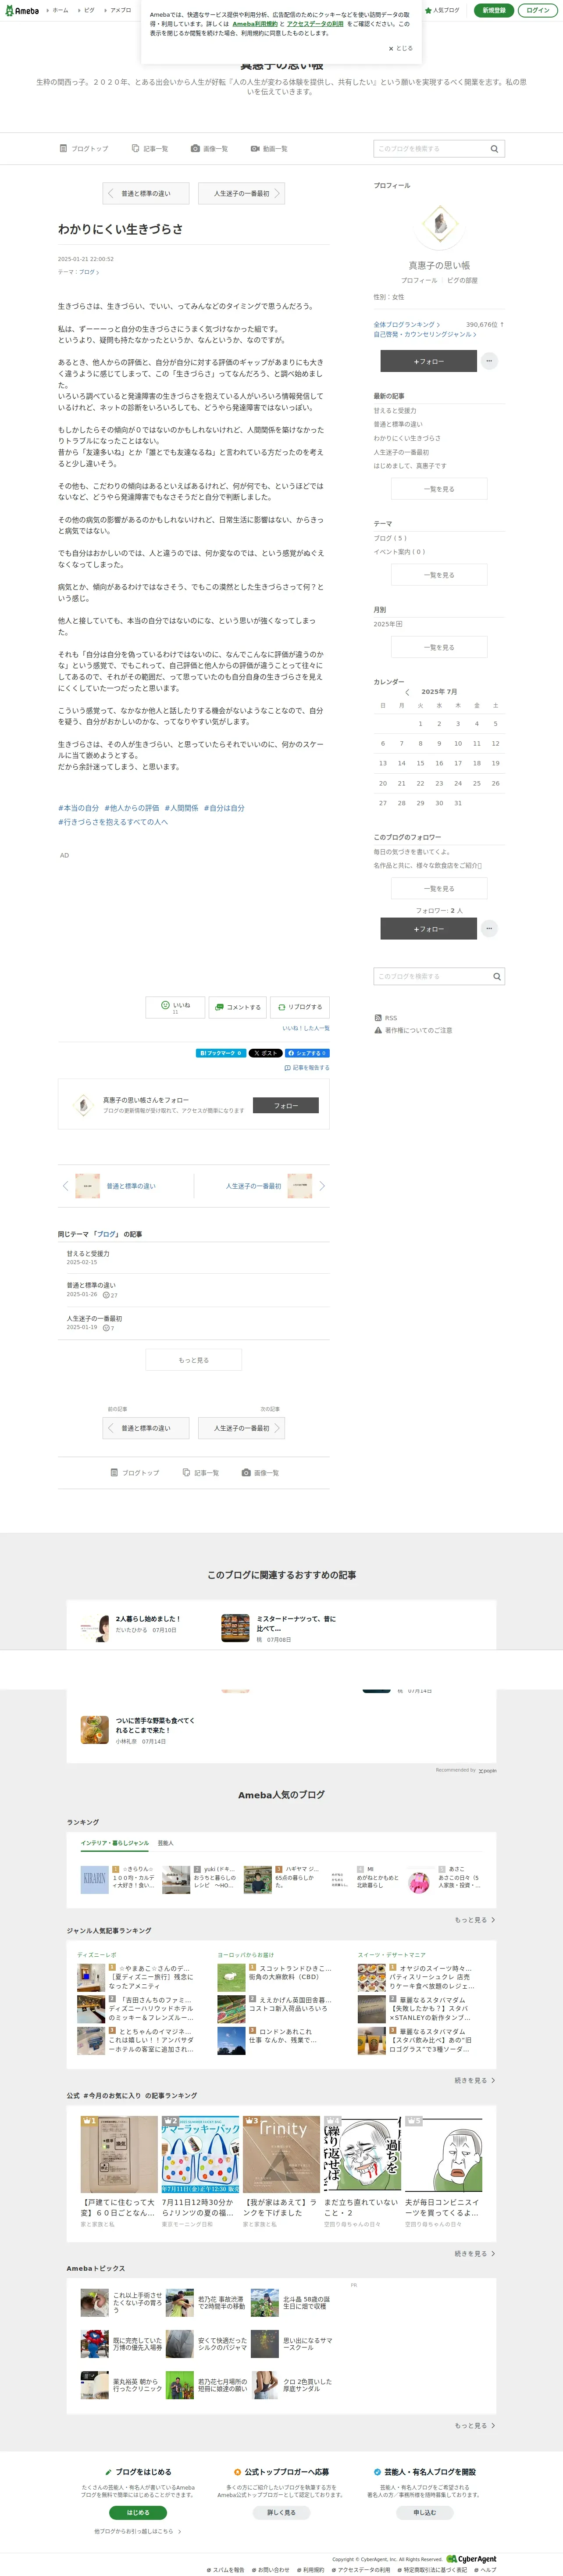The width and height of the screenshot is (563, 2576).
Task: Click 一覧を見る under このブログのフォロワー
Action: pos(439,888)
